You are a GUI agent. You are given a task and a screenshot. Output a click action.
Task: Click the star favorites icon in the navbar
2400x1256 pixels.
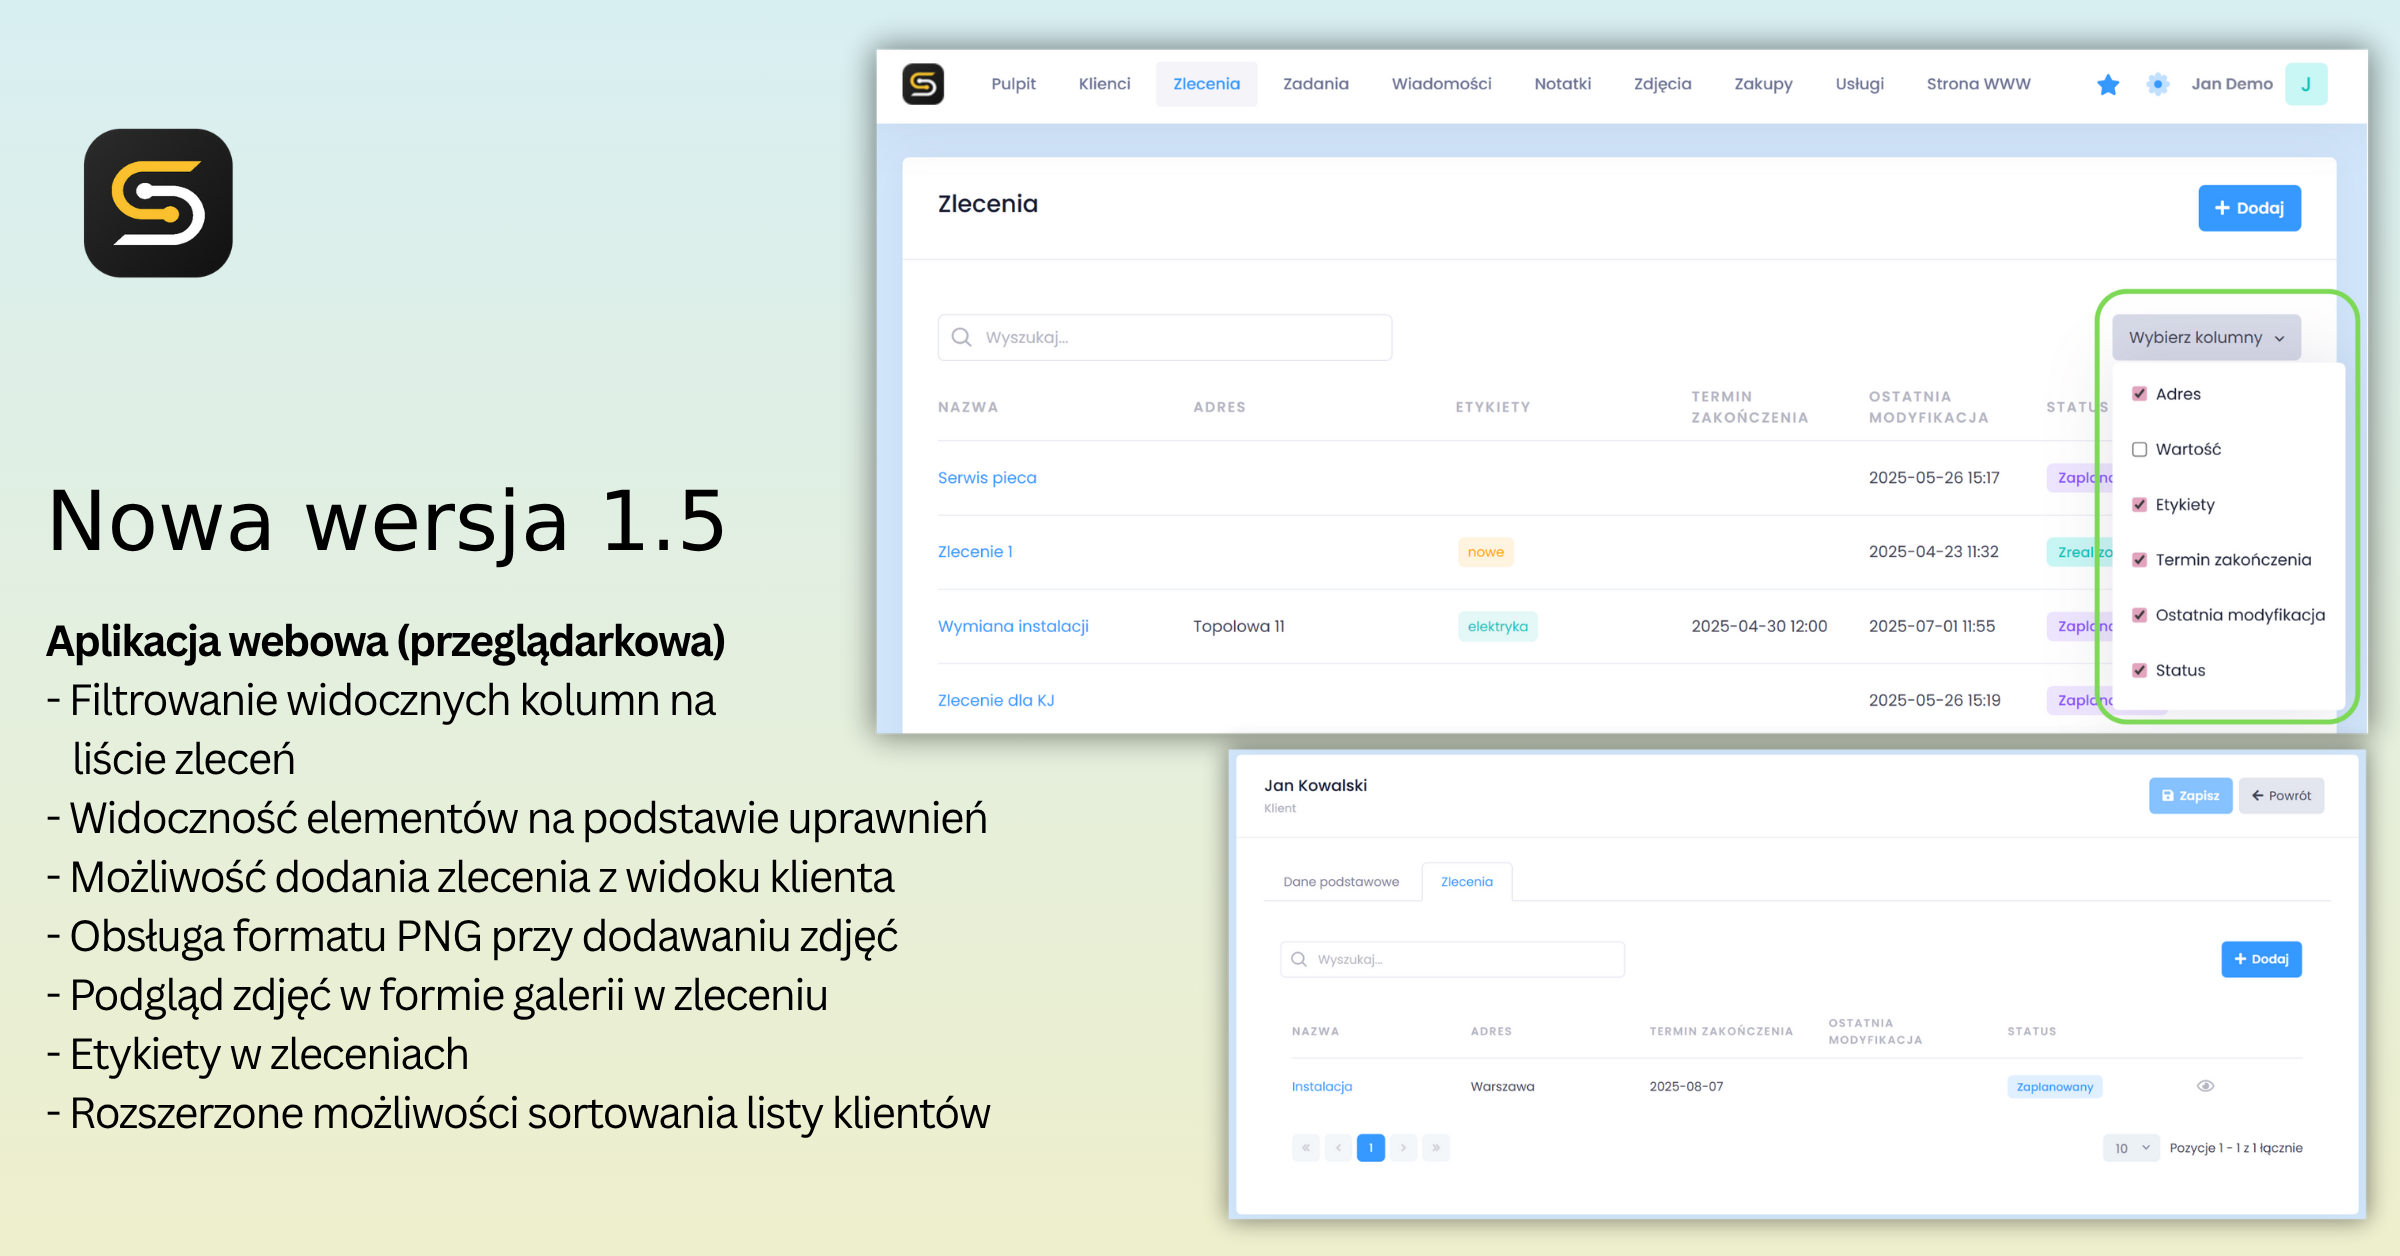click(2108, 84)
